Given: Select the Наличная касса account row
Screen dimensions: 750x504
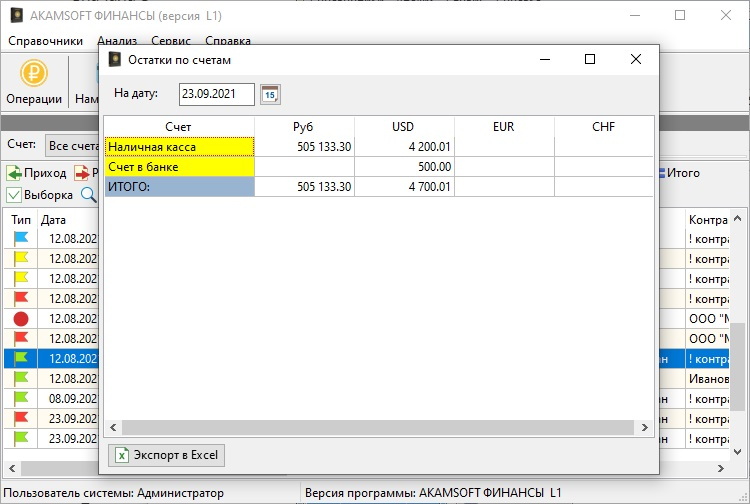Looking at the screenshot, I should [x=180, y=147].
